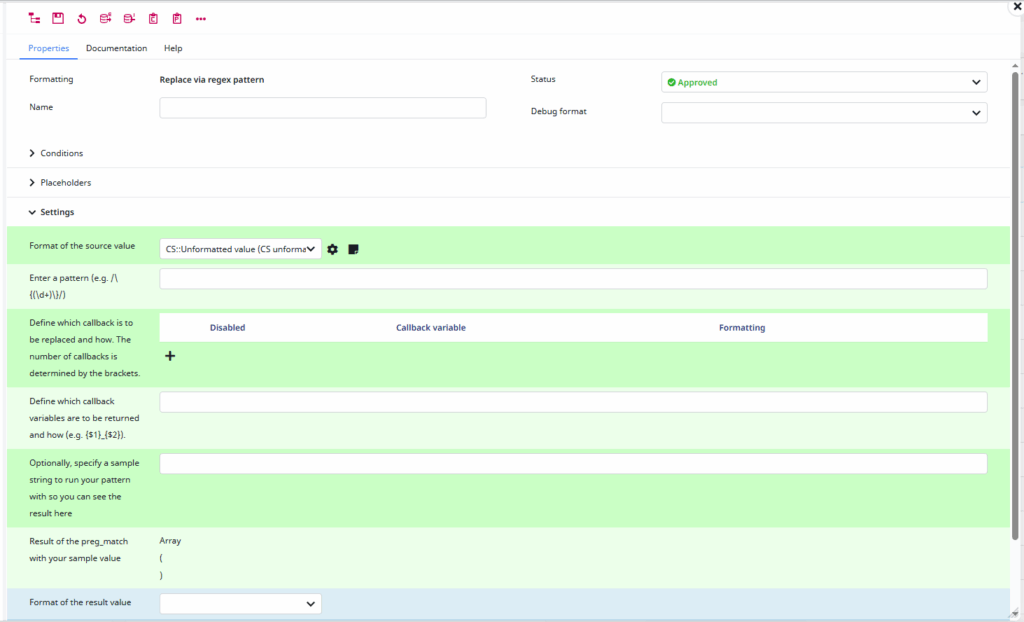Click the Name input field
1024x622 pixels.
tap(322, 107)
